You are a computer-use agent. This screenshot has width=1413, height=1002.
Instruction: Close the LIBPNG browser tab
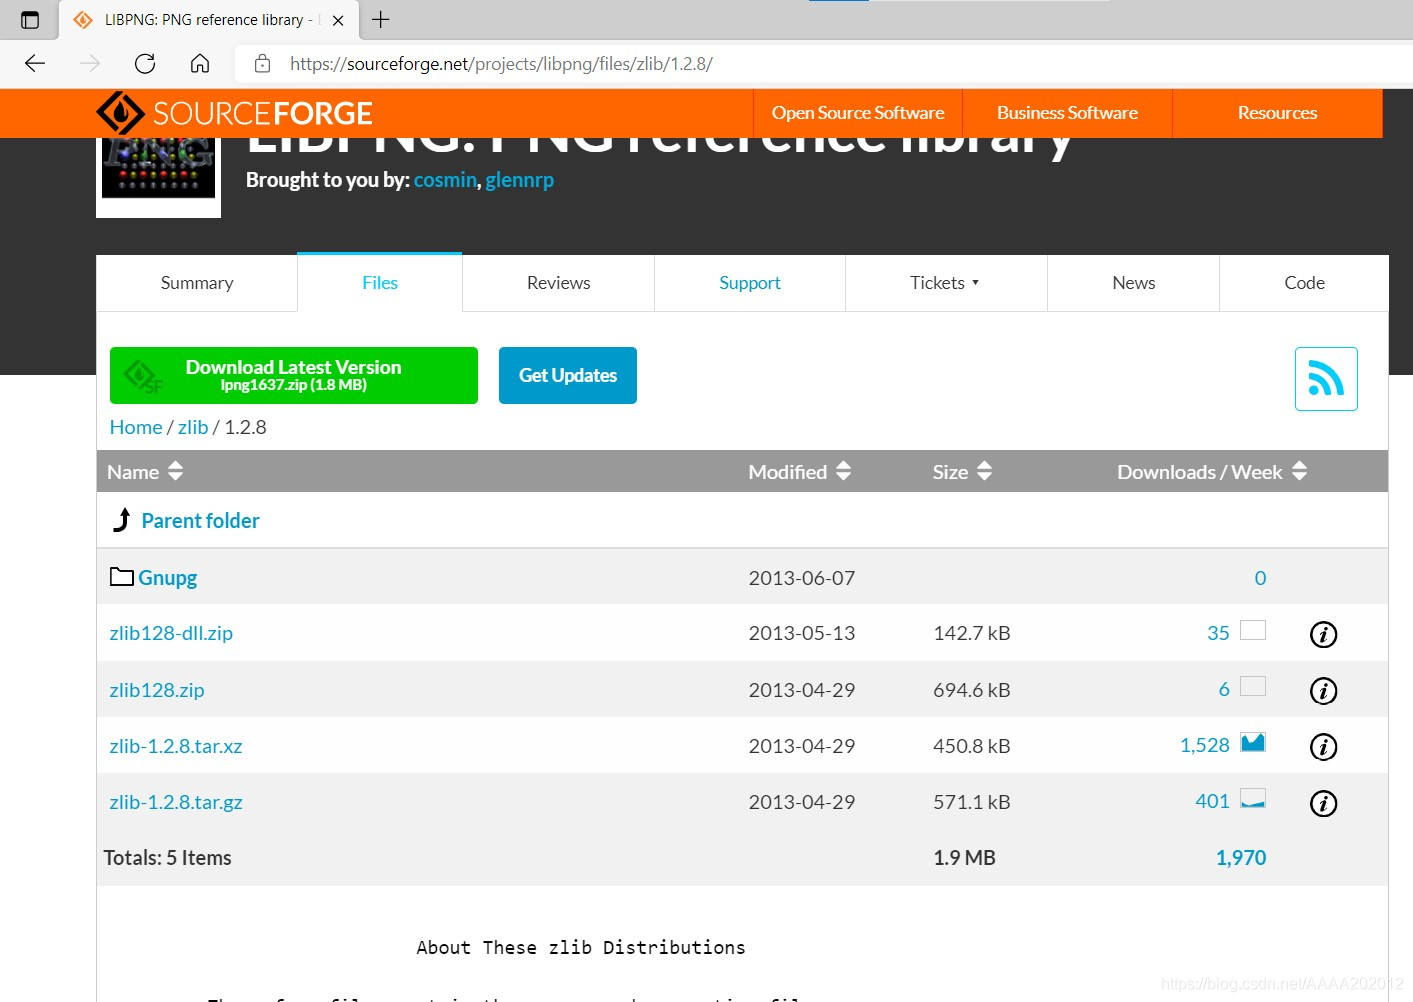pyautogui.click(x=338, y=20)
